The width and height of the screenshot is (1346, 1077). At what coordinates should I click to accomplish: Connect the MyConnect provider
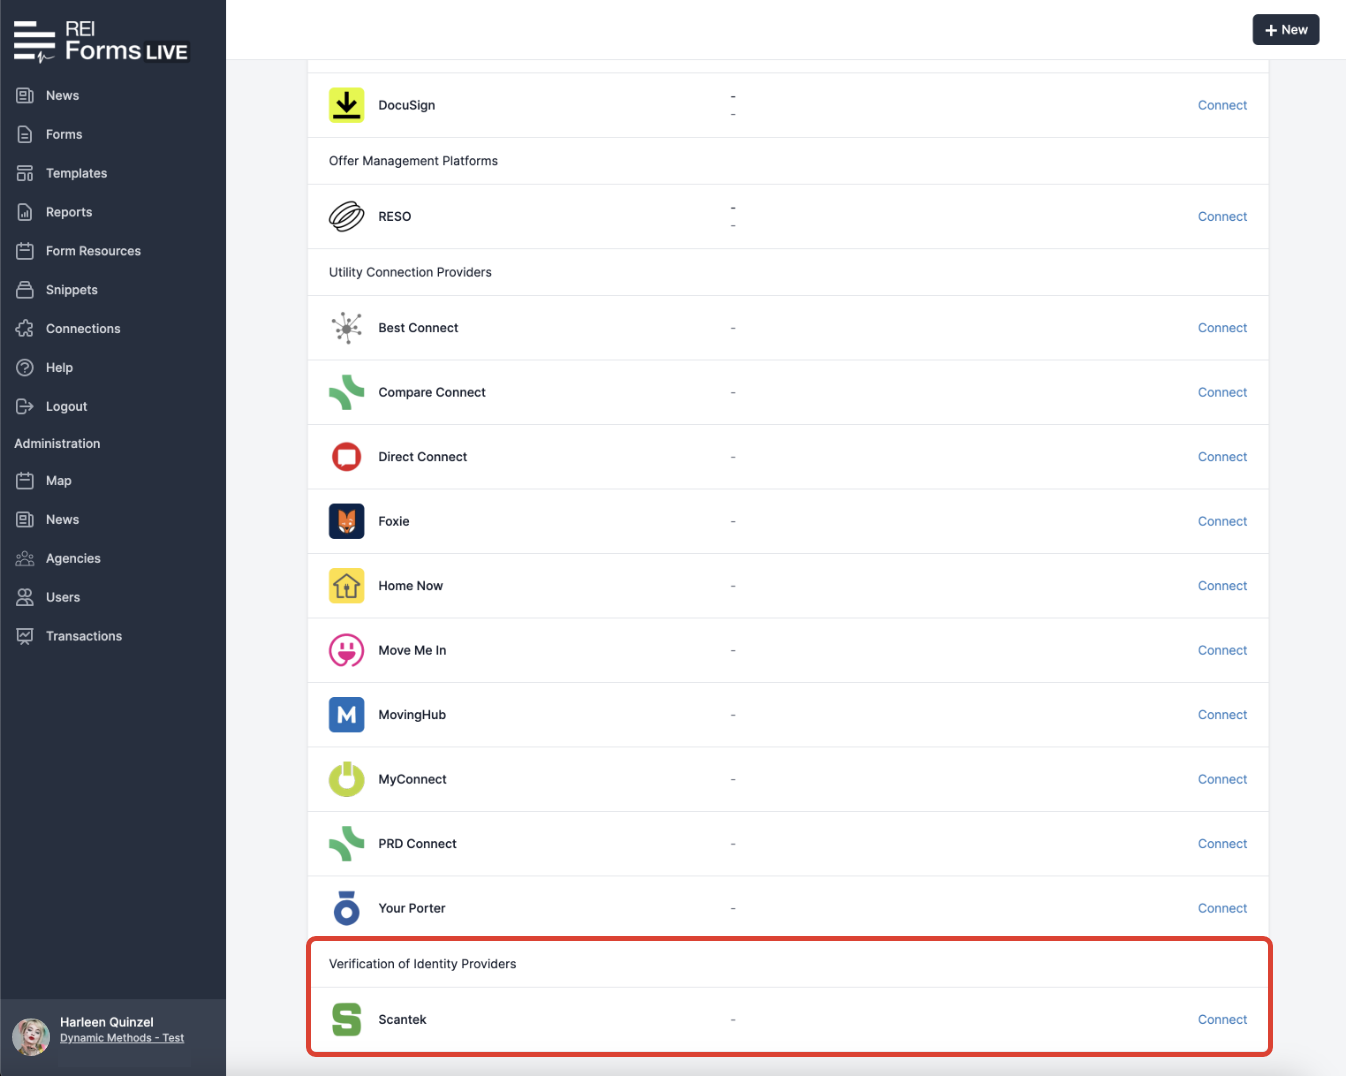click(x=1222, y=780)
